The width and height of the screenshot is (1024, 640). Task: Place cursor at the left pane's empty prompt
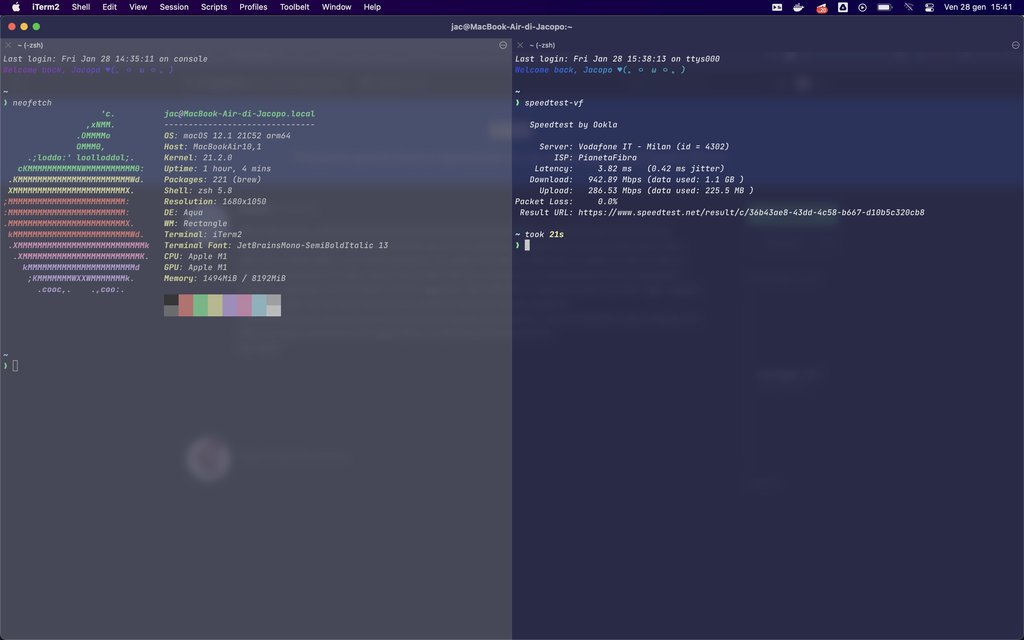click(x=15, y=366)
